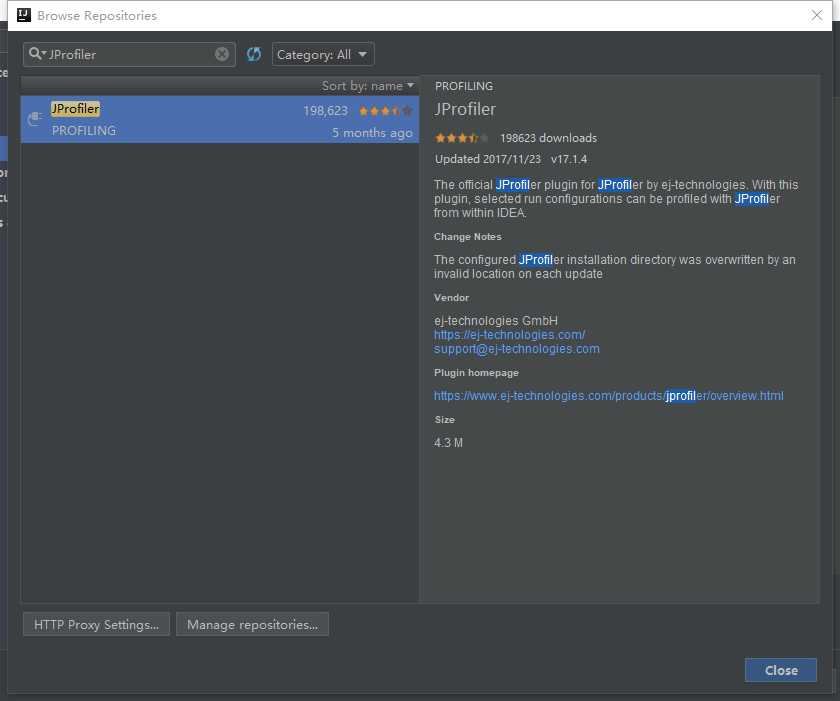Click the star rating in details panel

(462, 138)
